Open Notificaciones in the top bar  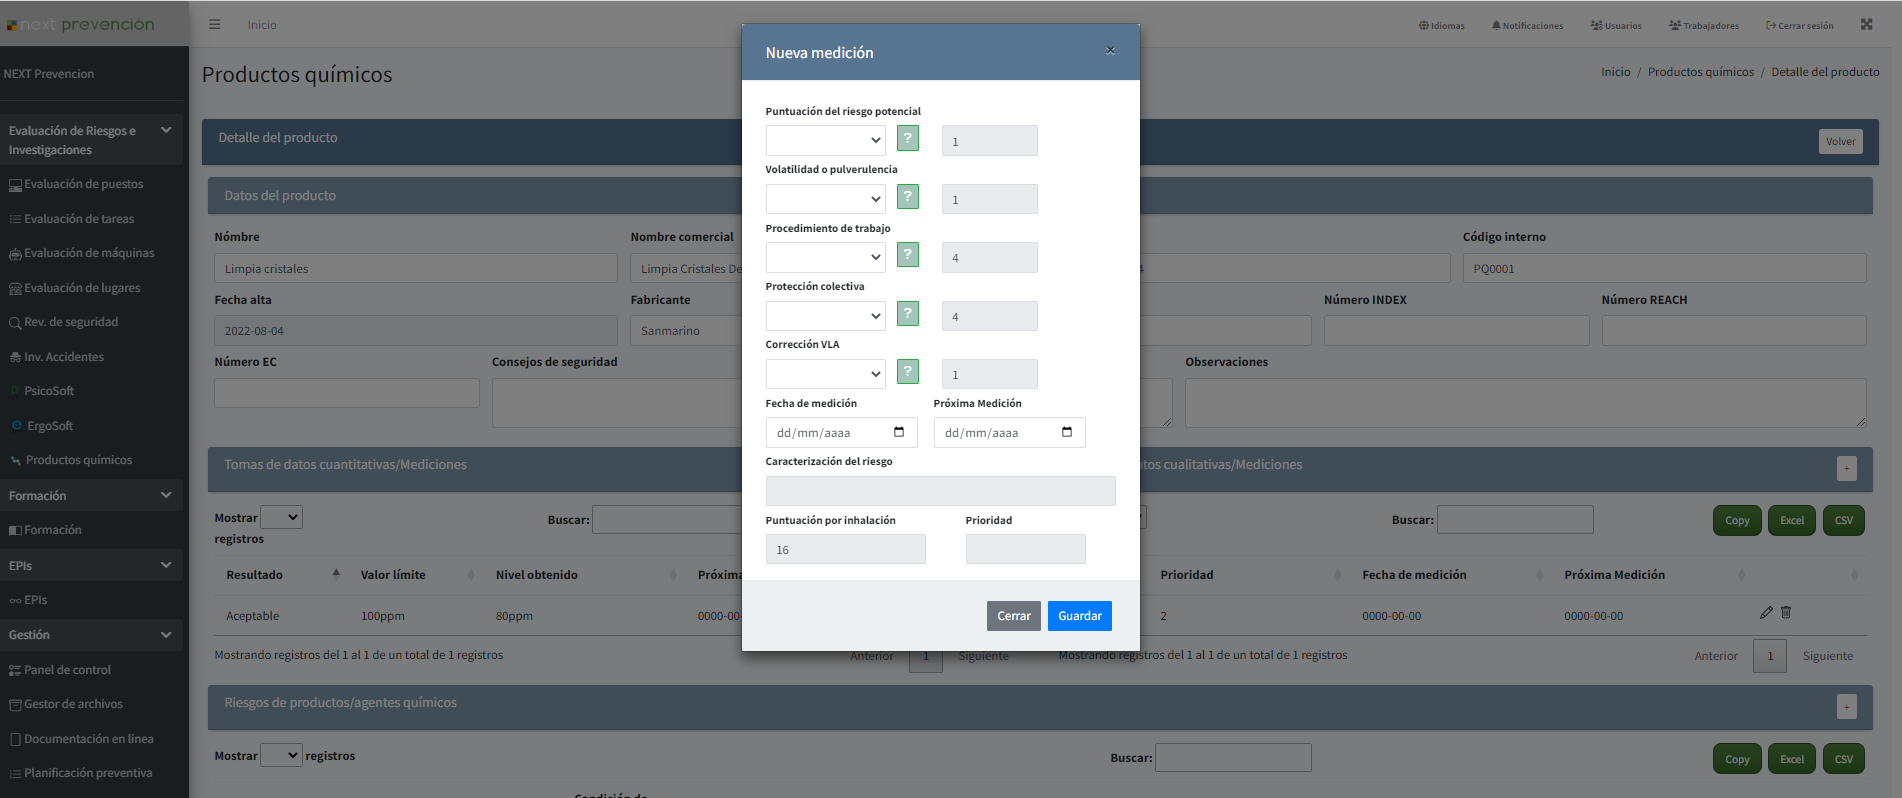click(1527, 25)
